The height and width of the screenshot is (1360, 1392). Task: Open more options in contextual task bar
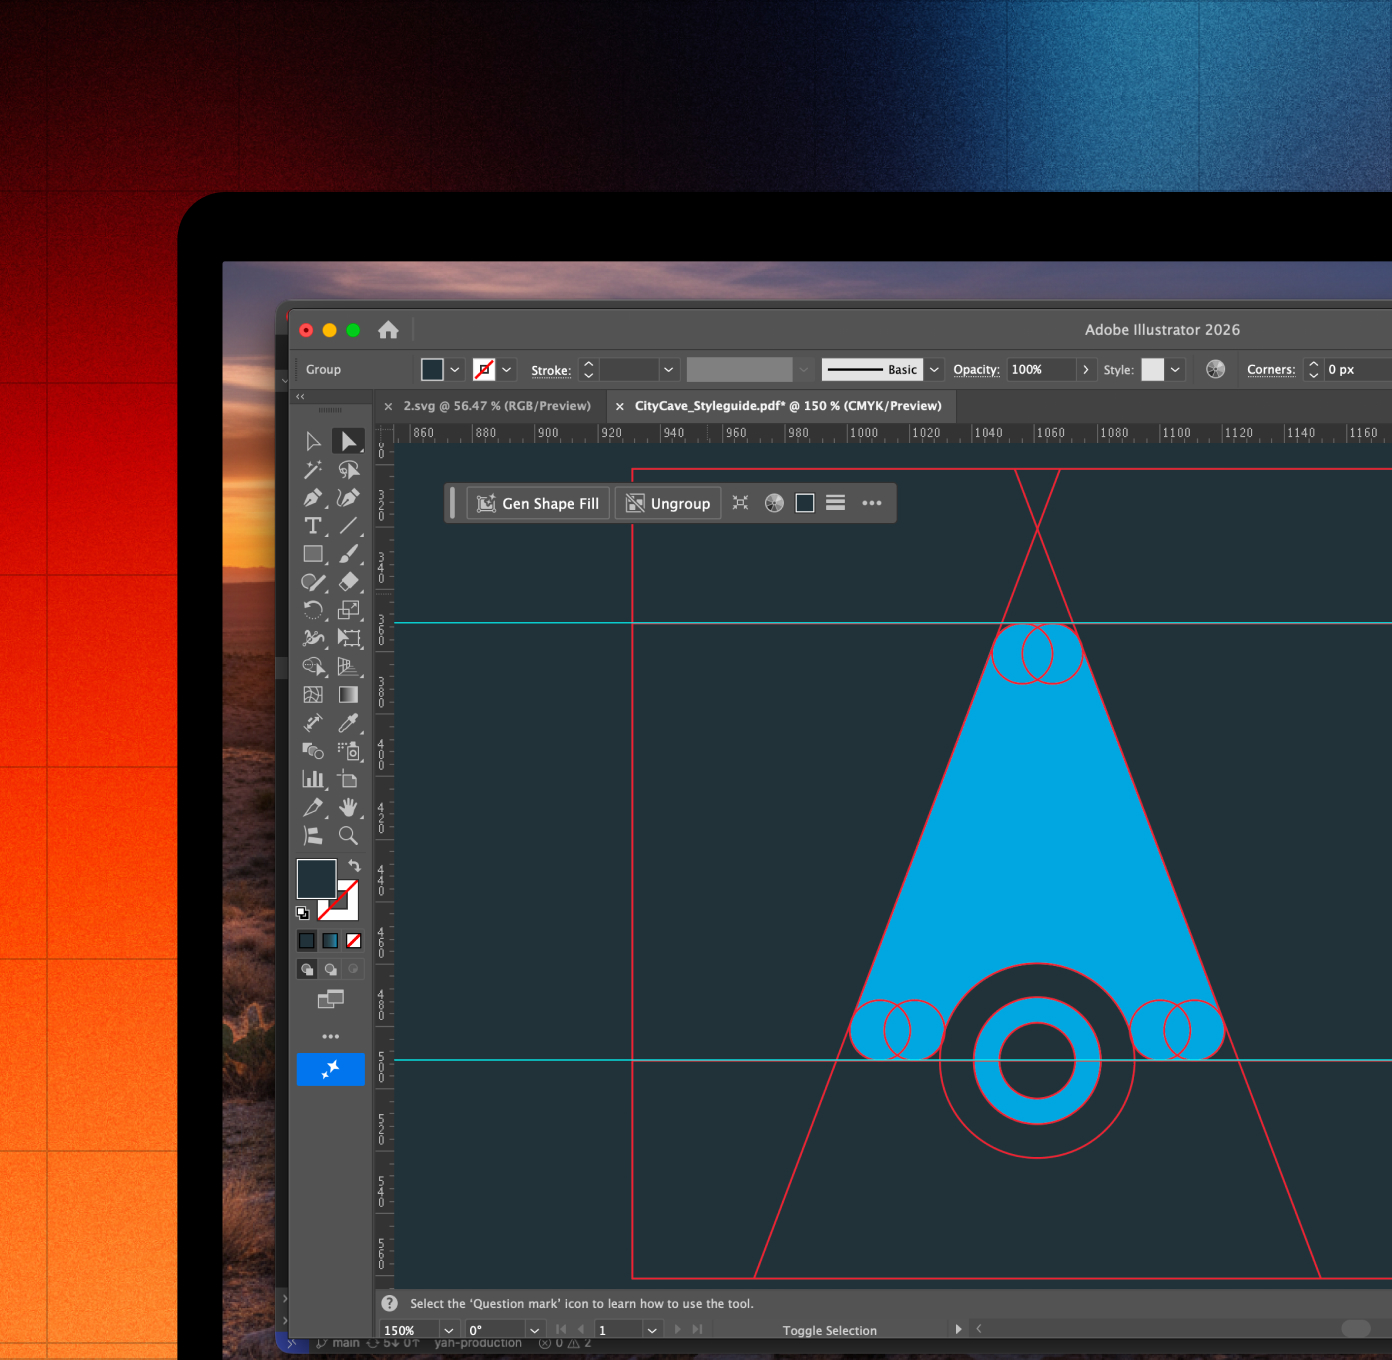point(872,503)
